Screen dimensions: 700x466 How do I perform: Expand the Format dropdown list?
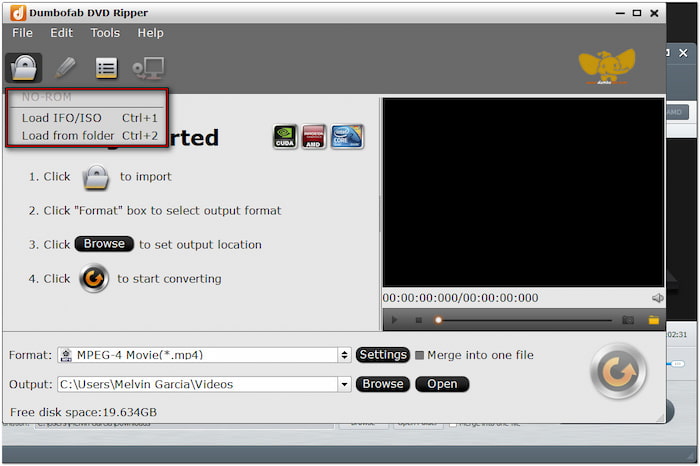pos(345,355)
